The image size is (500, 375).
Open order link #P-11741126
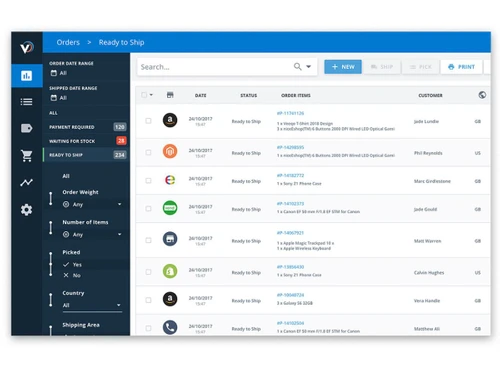290,113
